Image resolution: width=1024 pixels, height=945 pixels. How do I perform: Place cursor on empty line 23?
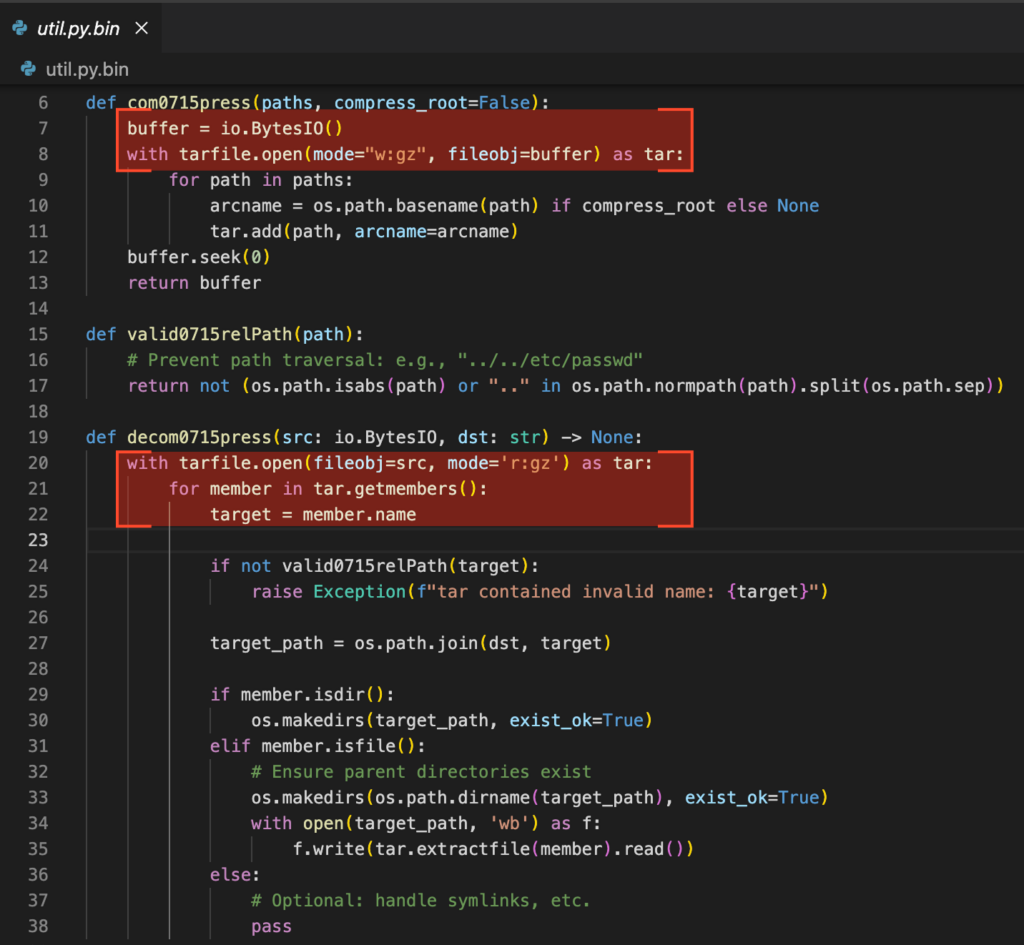500,540
